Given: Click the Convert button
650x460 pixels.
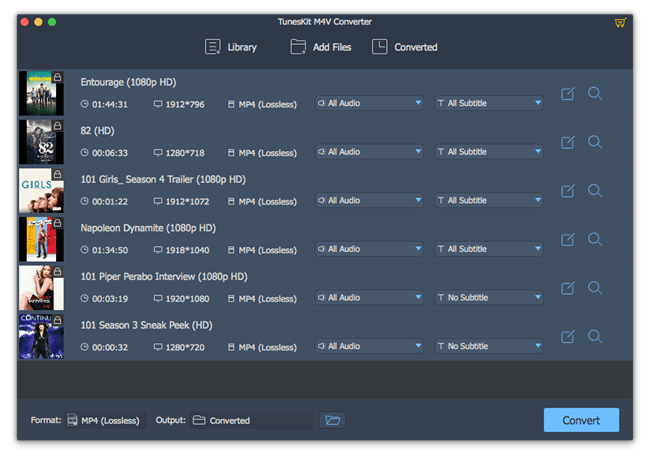Looking at the screenshot, I should 581,420.
